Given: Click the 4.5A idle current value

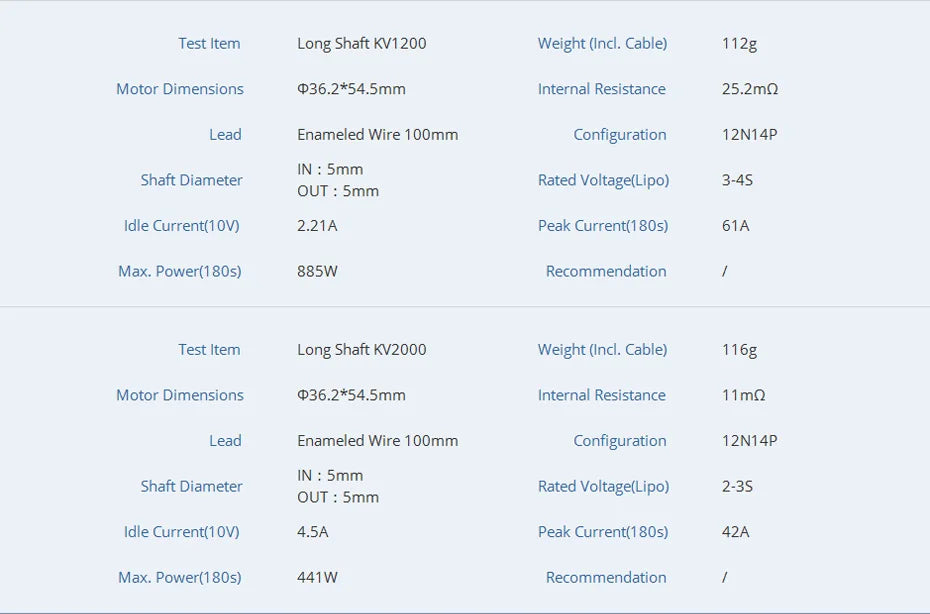Looking at the screenshot, I should pos(312,532).
